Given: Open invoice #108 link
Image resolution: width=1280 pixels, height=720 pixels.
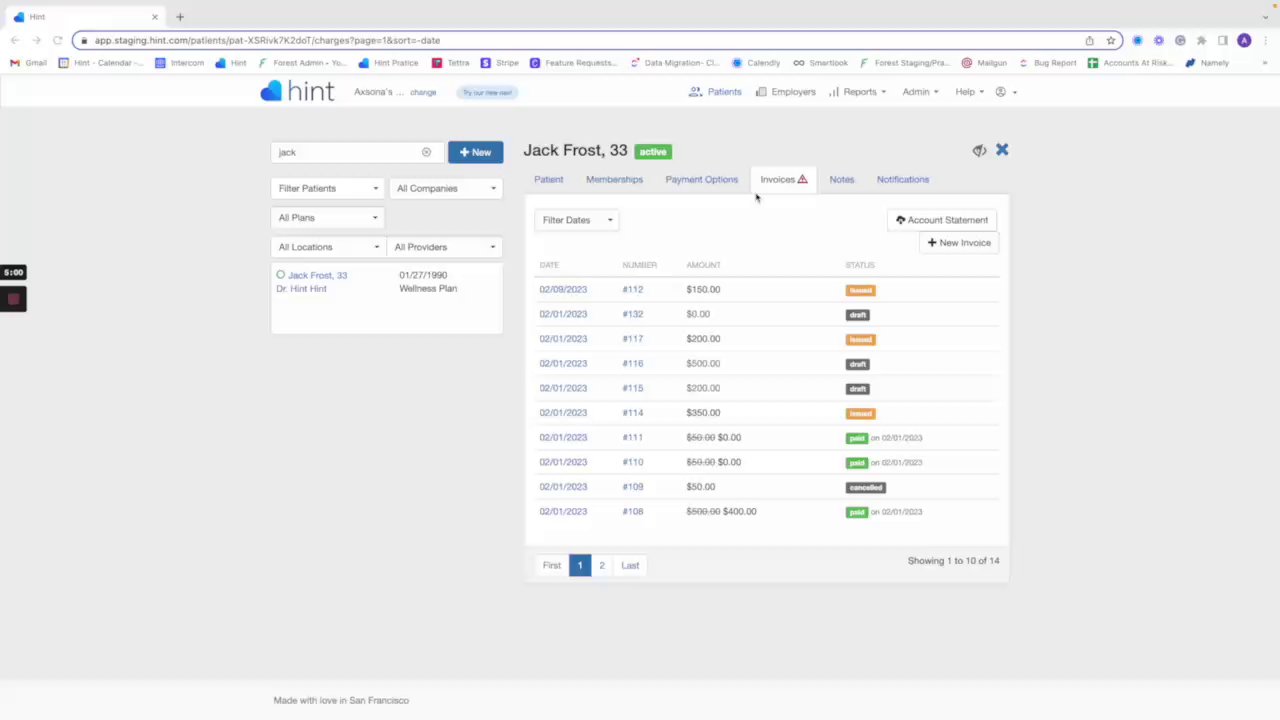Looking at the screenshot, I should [633, 511].
